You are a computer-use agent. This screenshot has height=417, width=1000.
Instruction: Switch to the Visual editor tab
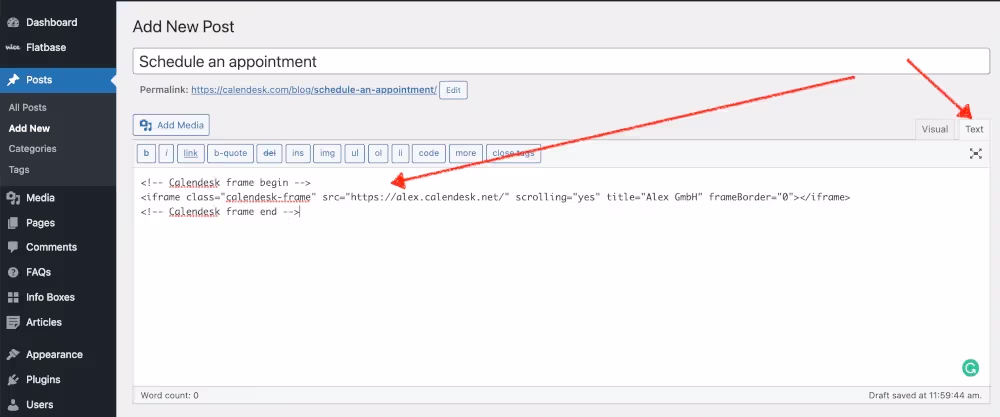click(x=934, y=129)
